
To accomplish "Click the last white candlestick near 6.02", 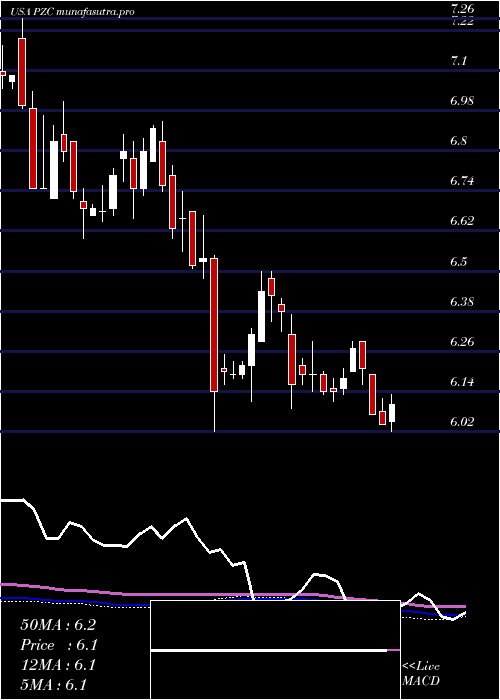I will [392, 413].
